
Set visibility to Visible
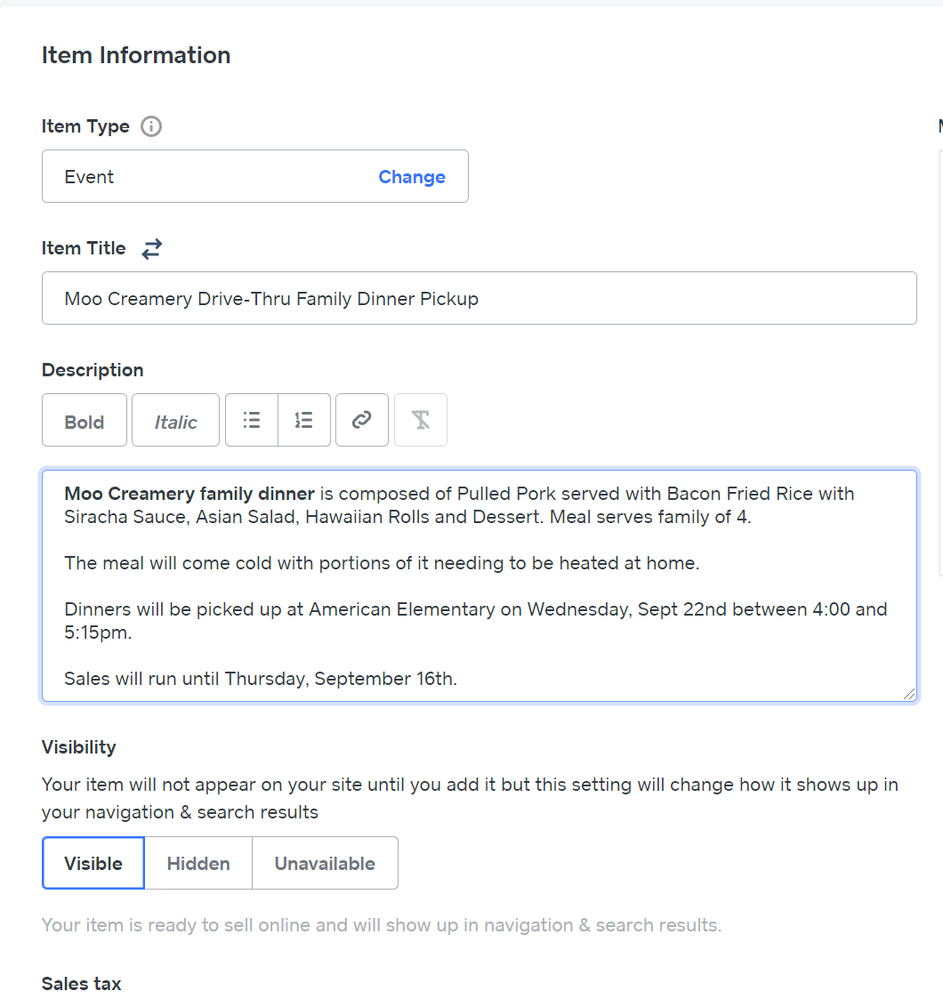(x=93, y=863)
